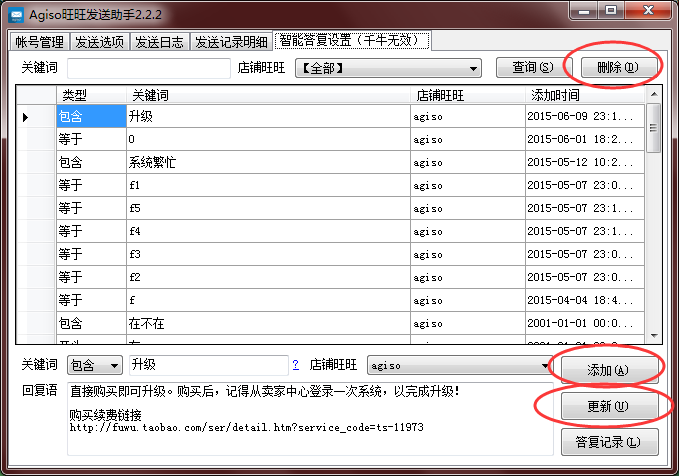Image resolution: width=679 pixels, height=476 pixels.
Task: Click the date cell 2001-01-01
Action: (585, 323)
